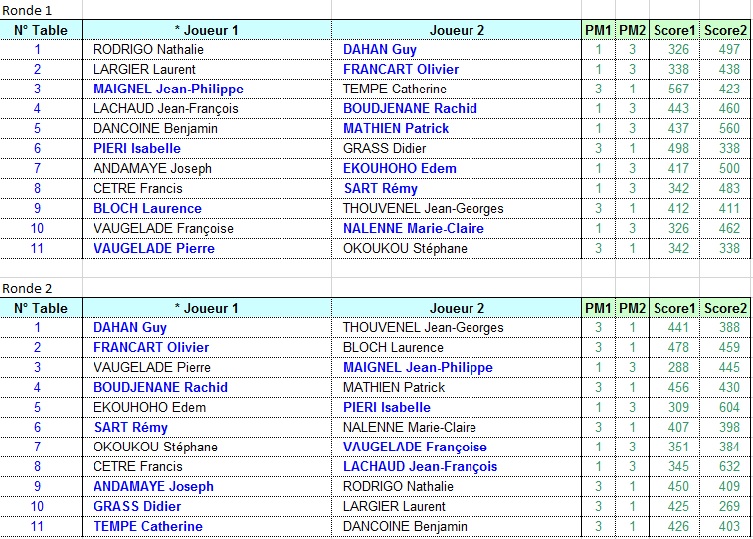Click 'Score2' header in Ronde 2
The width and height of the screenshot is (753, 539).
(x=726, y=308)
